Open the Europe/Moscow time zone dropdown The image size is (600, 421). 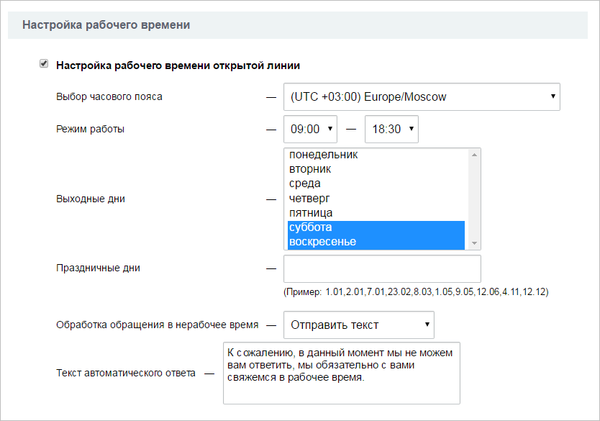pyautogui.click(x=422, y=97)
